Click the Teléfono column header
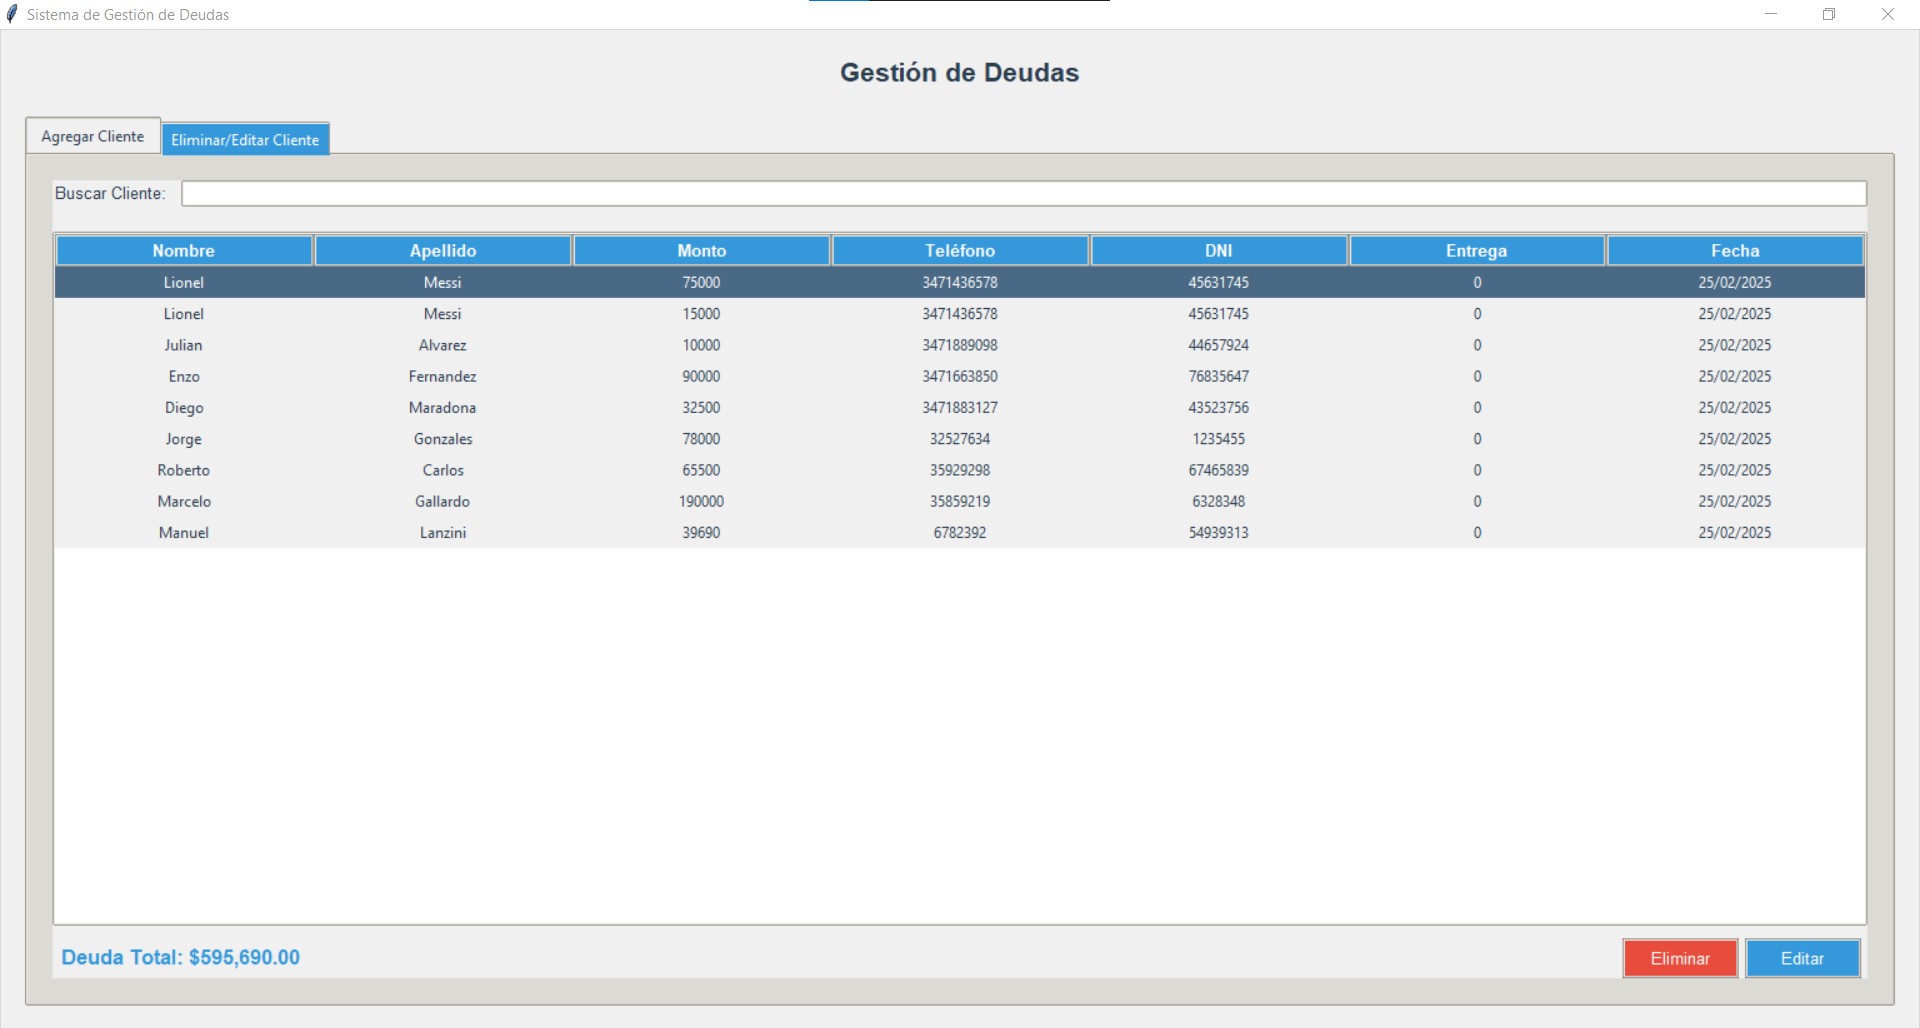Screen dimensions: 1920x1028 point(960,251)
